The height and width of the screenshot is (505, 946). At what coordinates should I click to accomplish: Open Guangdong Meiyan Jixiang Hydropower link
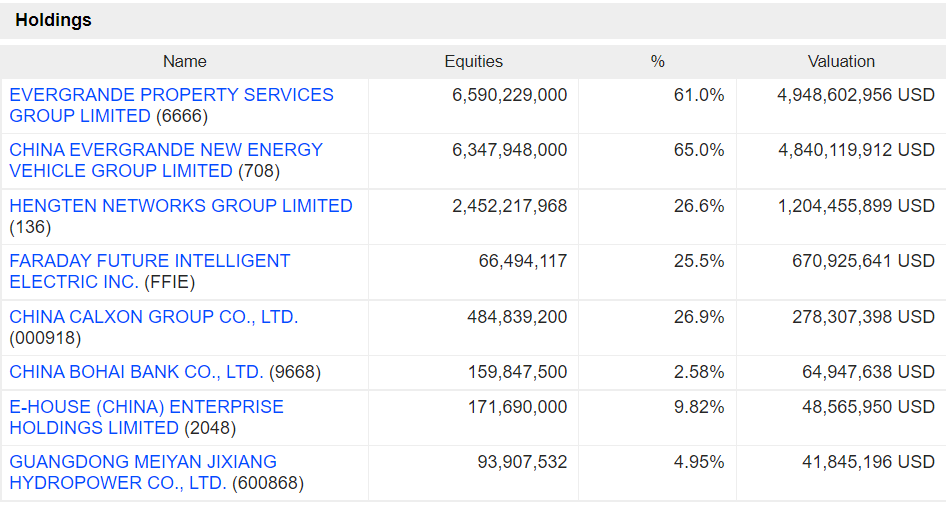pos(143,472)
